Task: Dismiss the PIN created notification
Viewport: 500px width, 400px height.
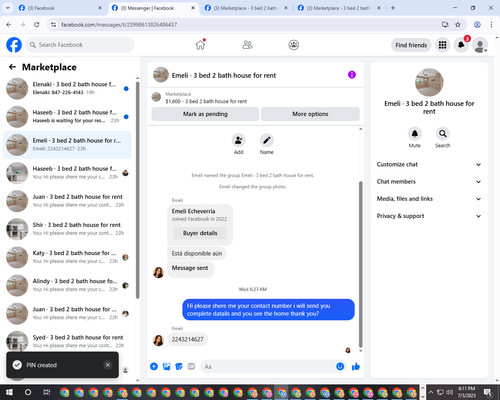Action: click(x=108, y=365)
